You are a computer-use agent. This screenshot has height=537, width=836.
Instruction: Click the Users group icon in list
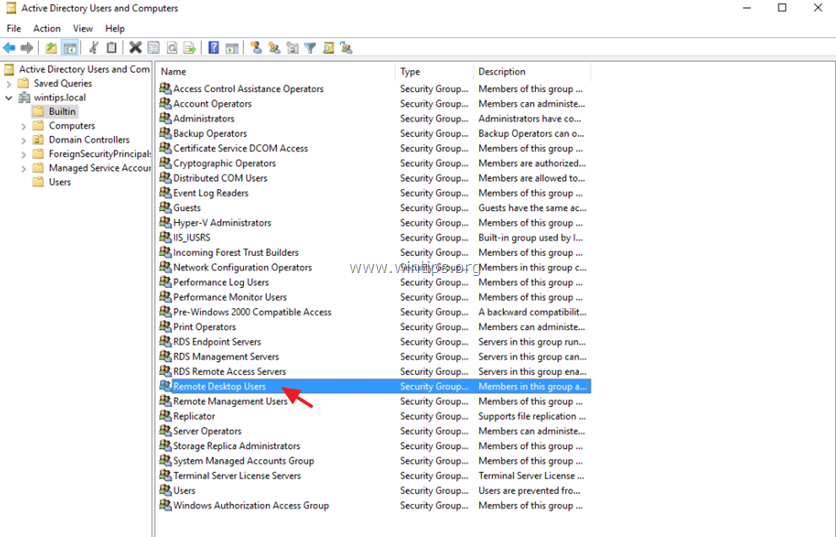pyautogui.click(x=165, y=490)
